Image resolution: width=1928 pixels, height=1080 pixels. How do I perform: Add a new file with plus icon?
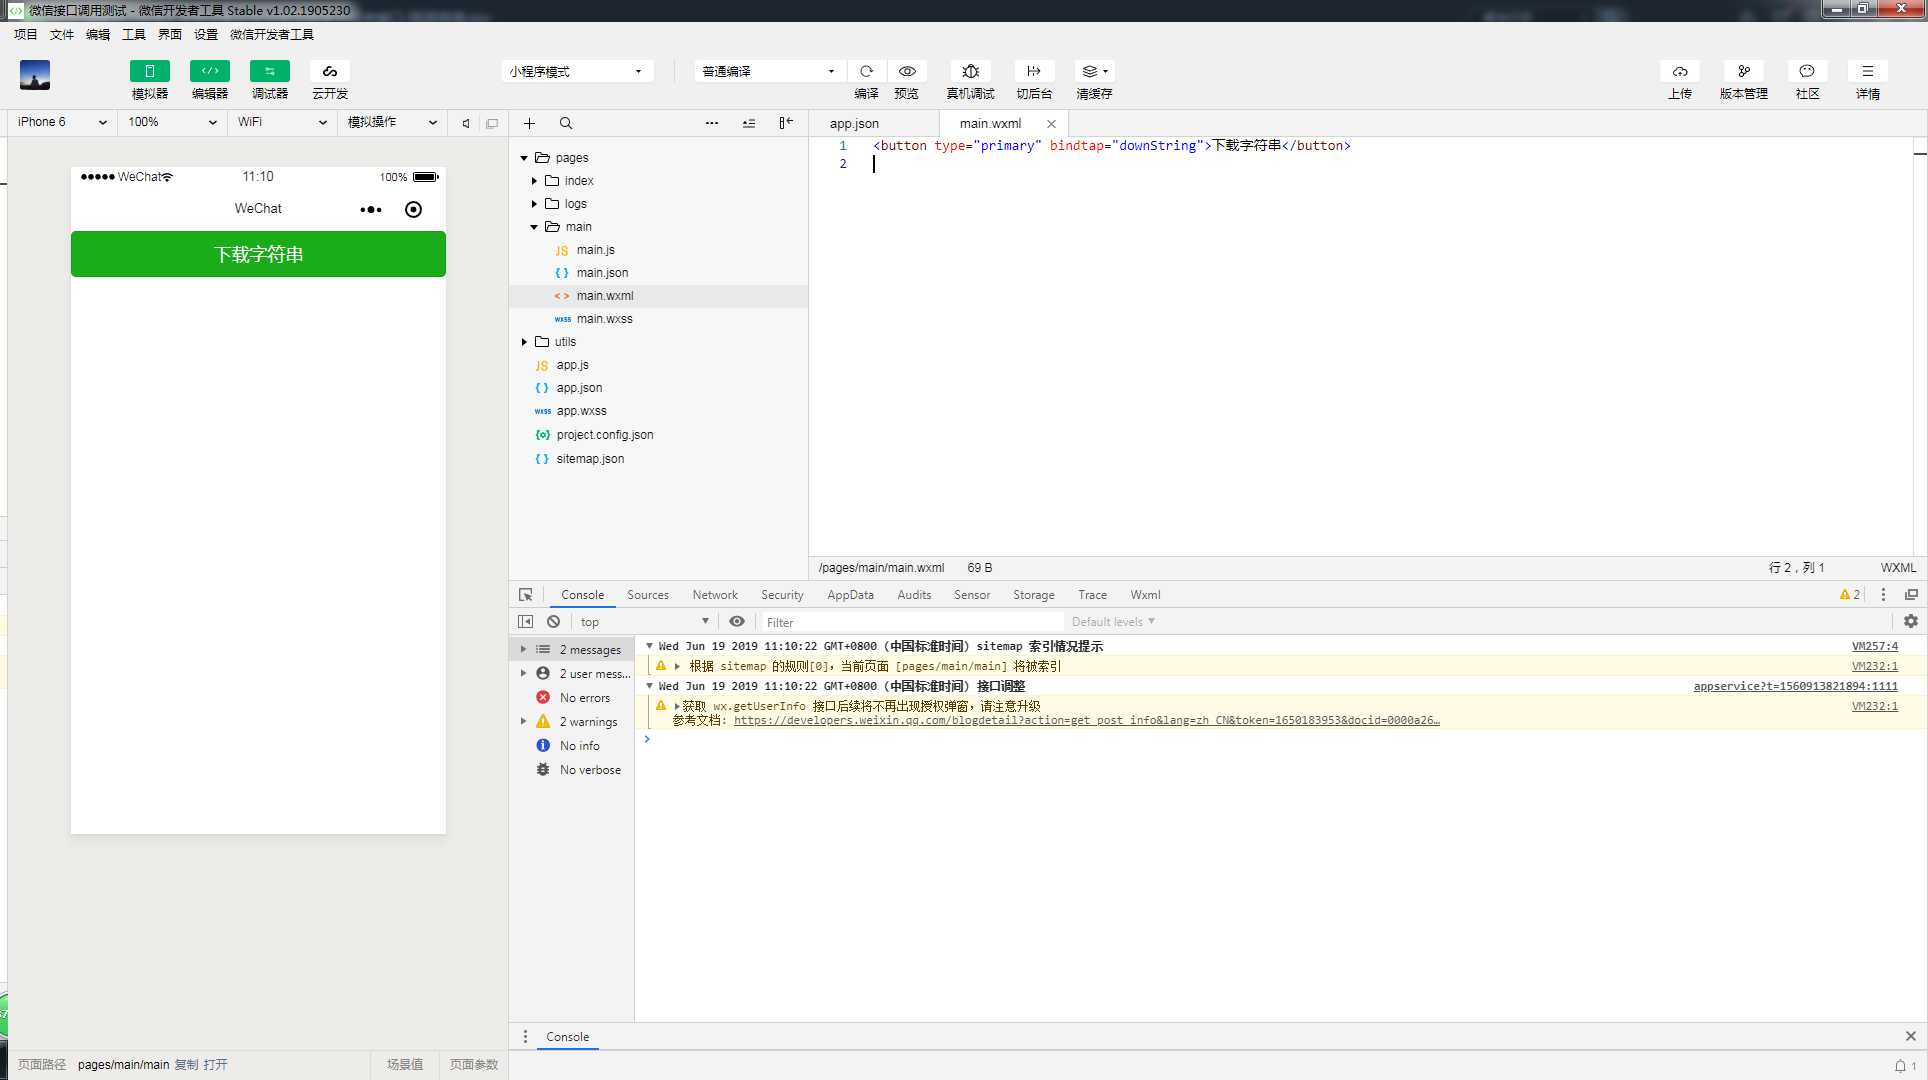coord(529,123)
